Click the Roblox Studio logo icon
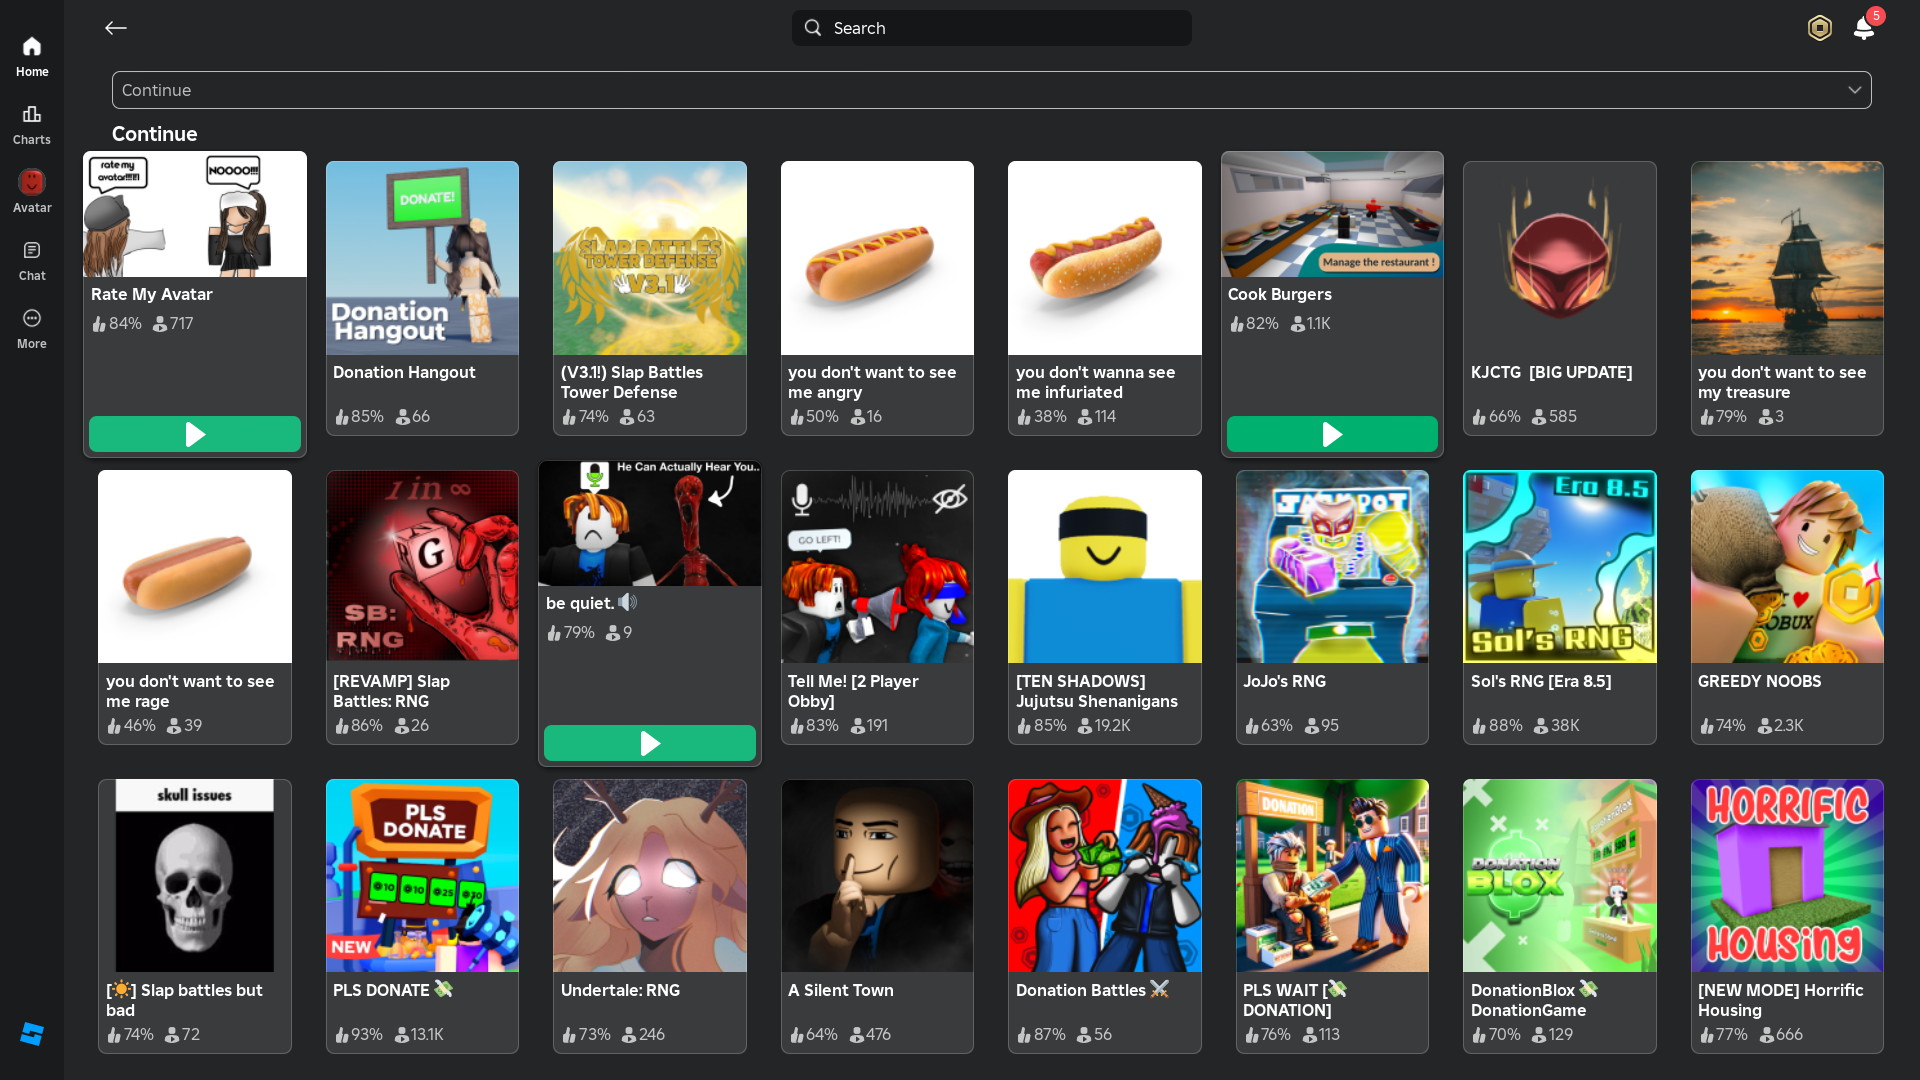The width and height of the screenshot is (1920, 1080). point(32,1034)
